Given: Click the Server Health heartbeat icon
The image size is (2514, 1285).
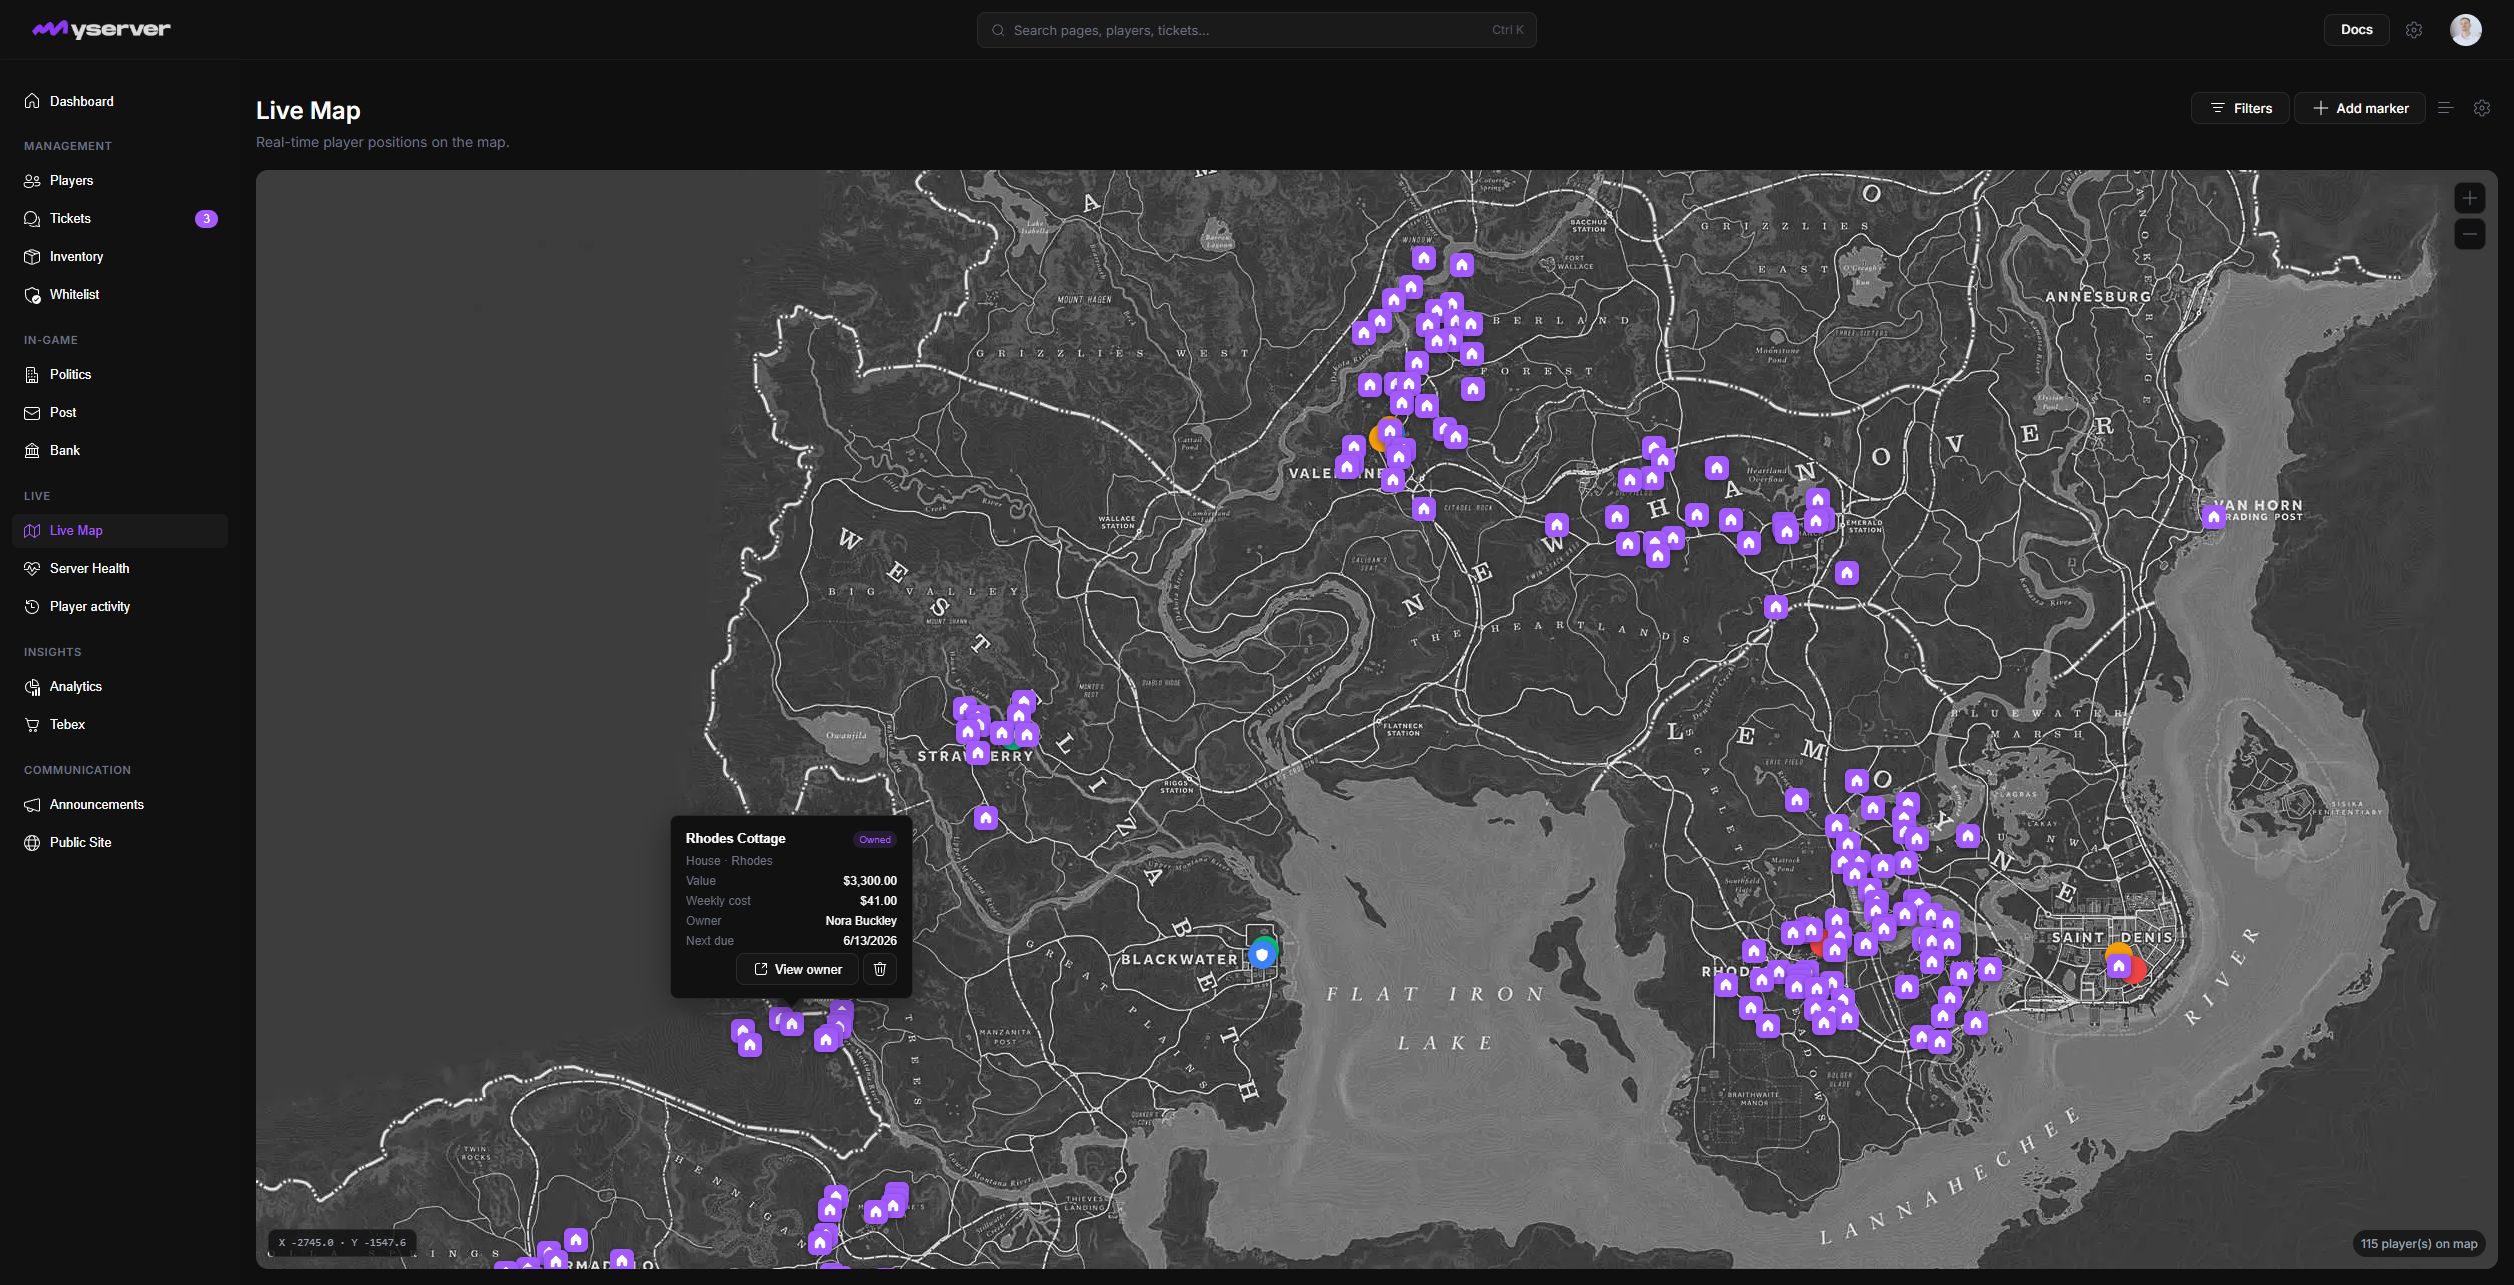Looking at the screenshot, I should coord(32,568).
